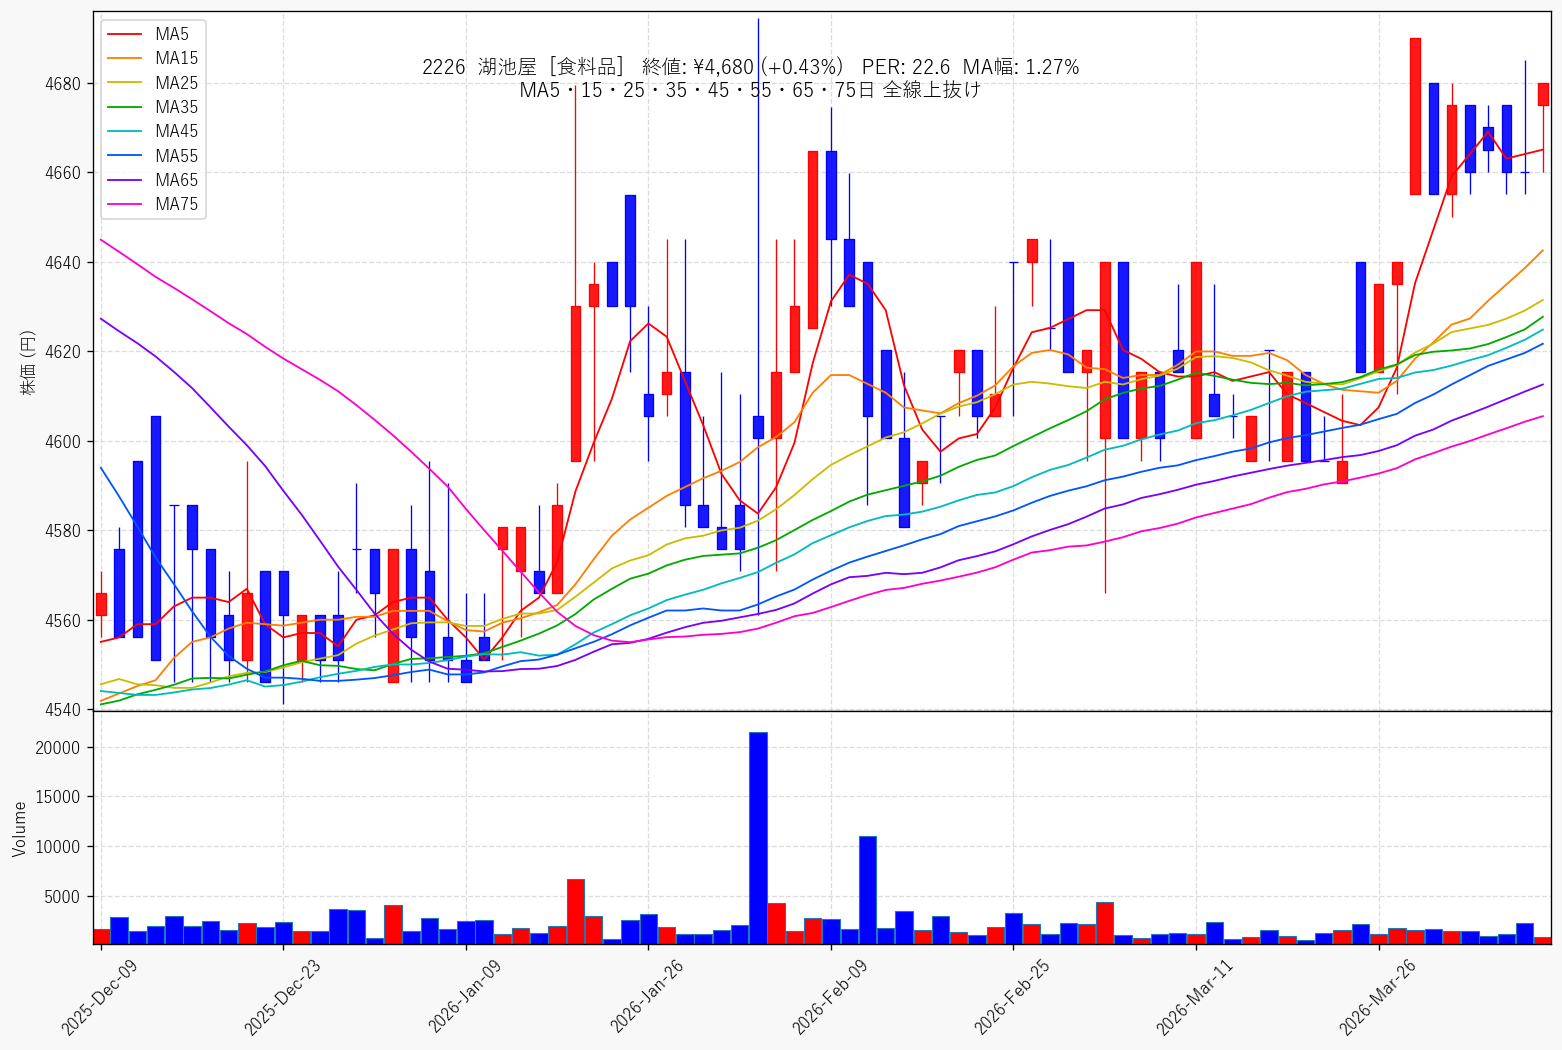Click the blue volume bar reaching 11000
1562x1050 pixels.
click(868, 890)
